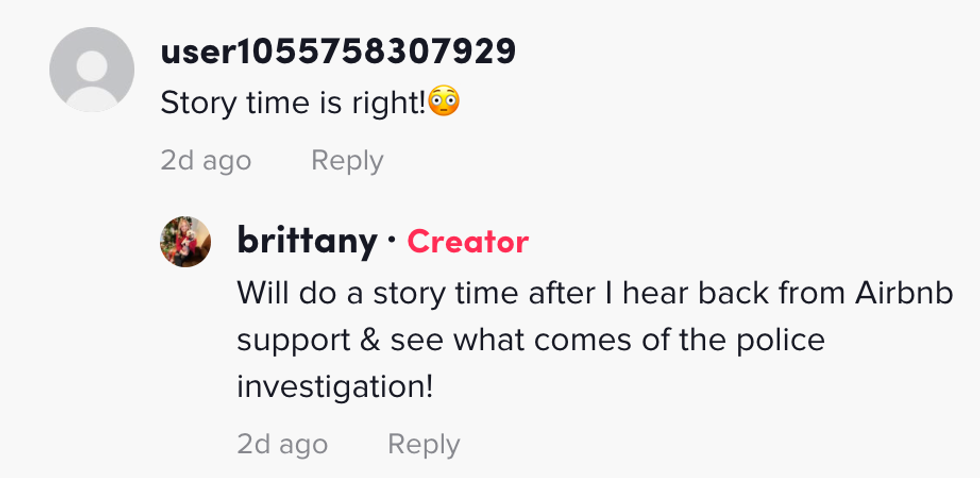The height and width of the screenshot is (478, 980).
Task: Reply to user1055758307929's comment
Action: (x=347, y=160)
